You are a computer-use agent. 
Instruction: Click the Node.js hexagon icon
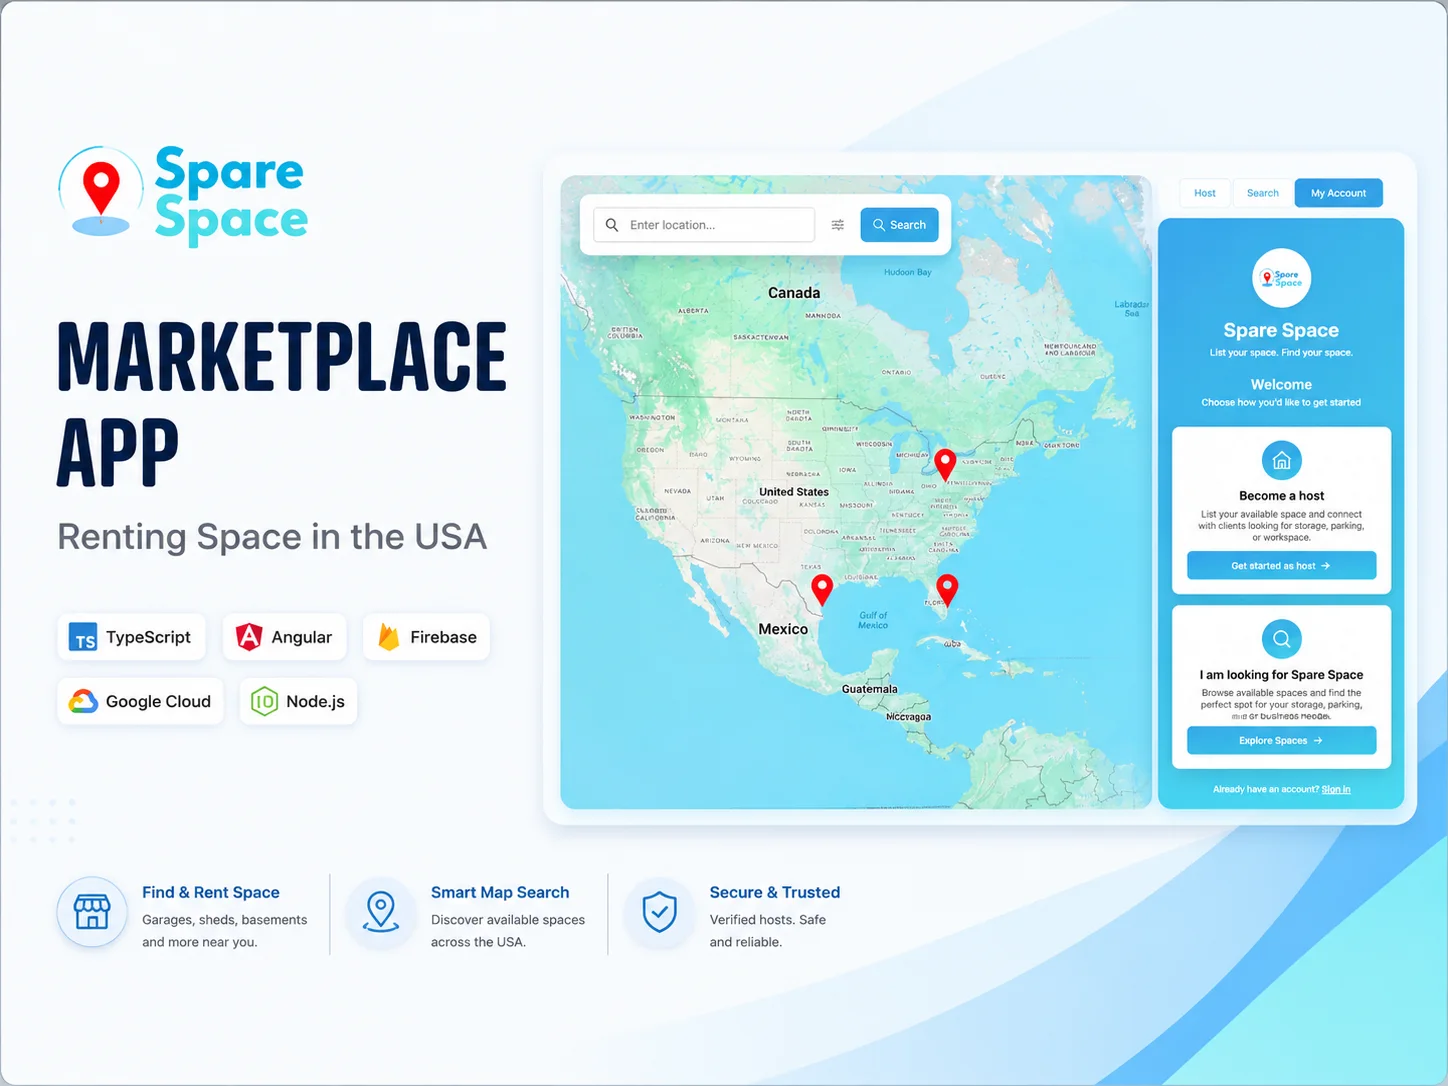(264, 702)
